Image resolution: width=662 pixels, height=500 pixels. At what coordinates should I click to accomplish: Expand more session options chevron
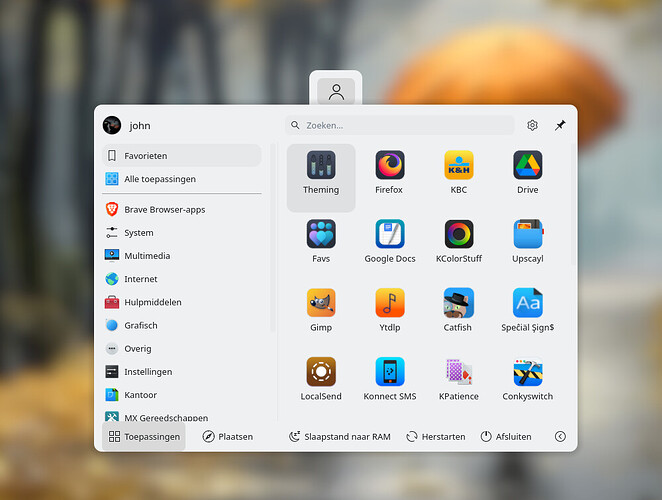[x=560, y=437]
